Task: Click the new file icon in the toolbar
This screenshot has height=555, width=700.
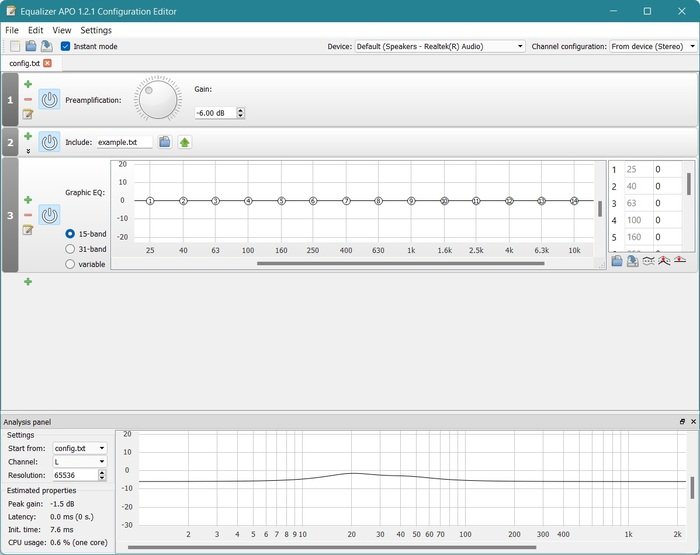Action: click(x=14, y=46)
